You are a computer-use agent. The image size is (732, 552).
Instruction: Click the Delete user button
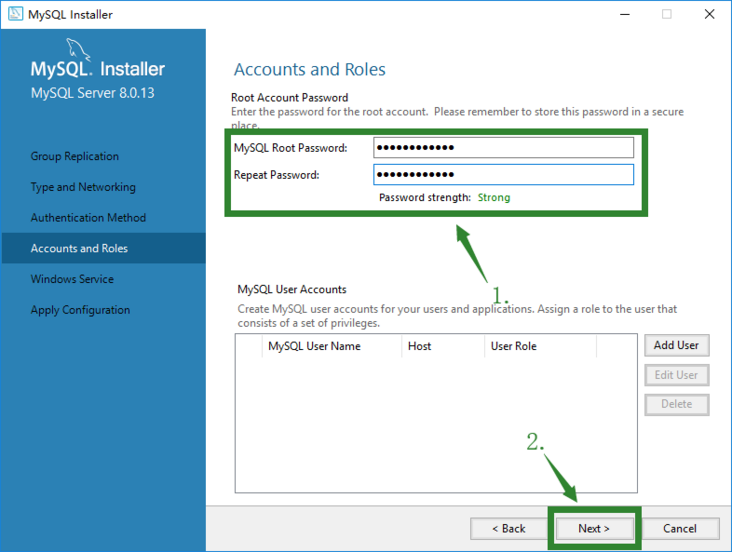tap(676, 404)
